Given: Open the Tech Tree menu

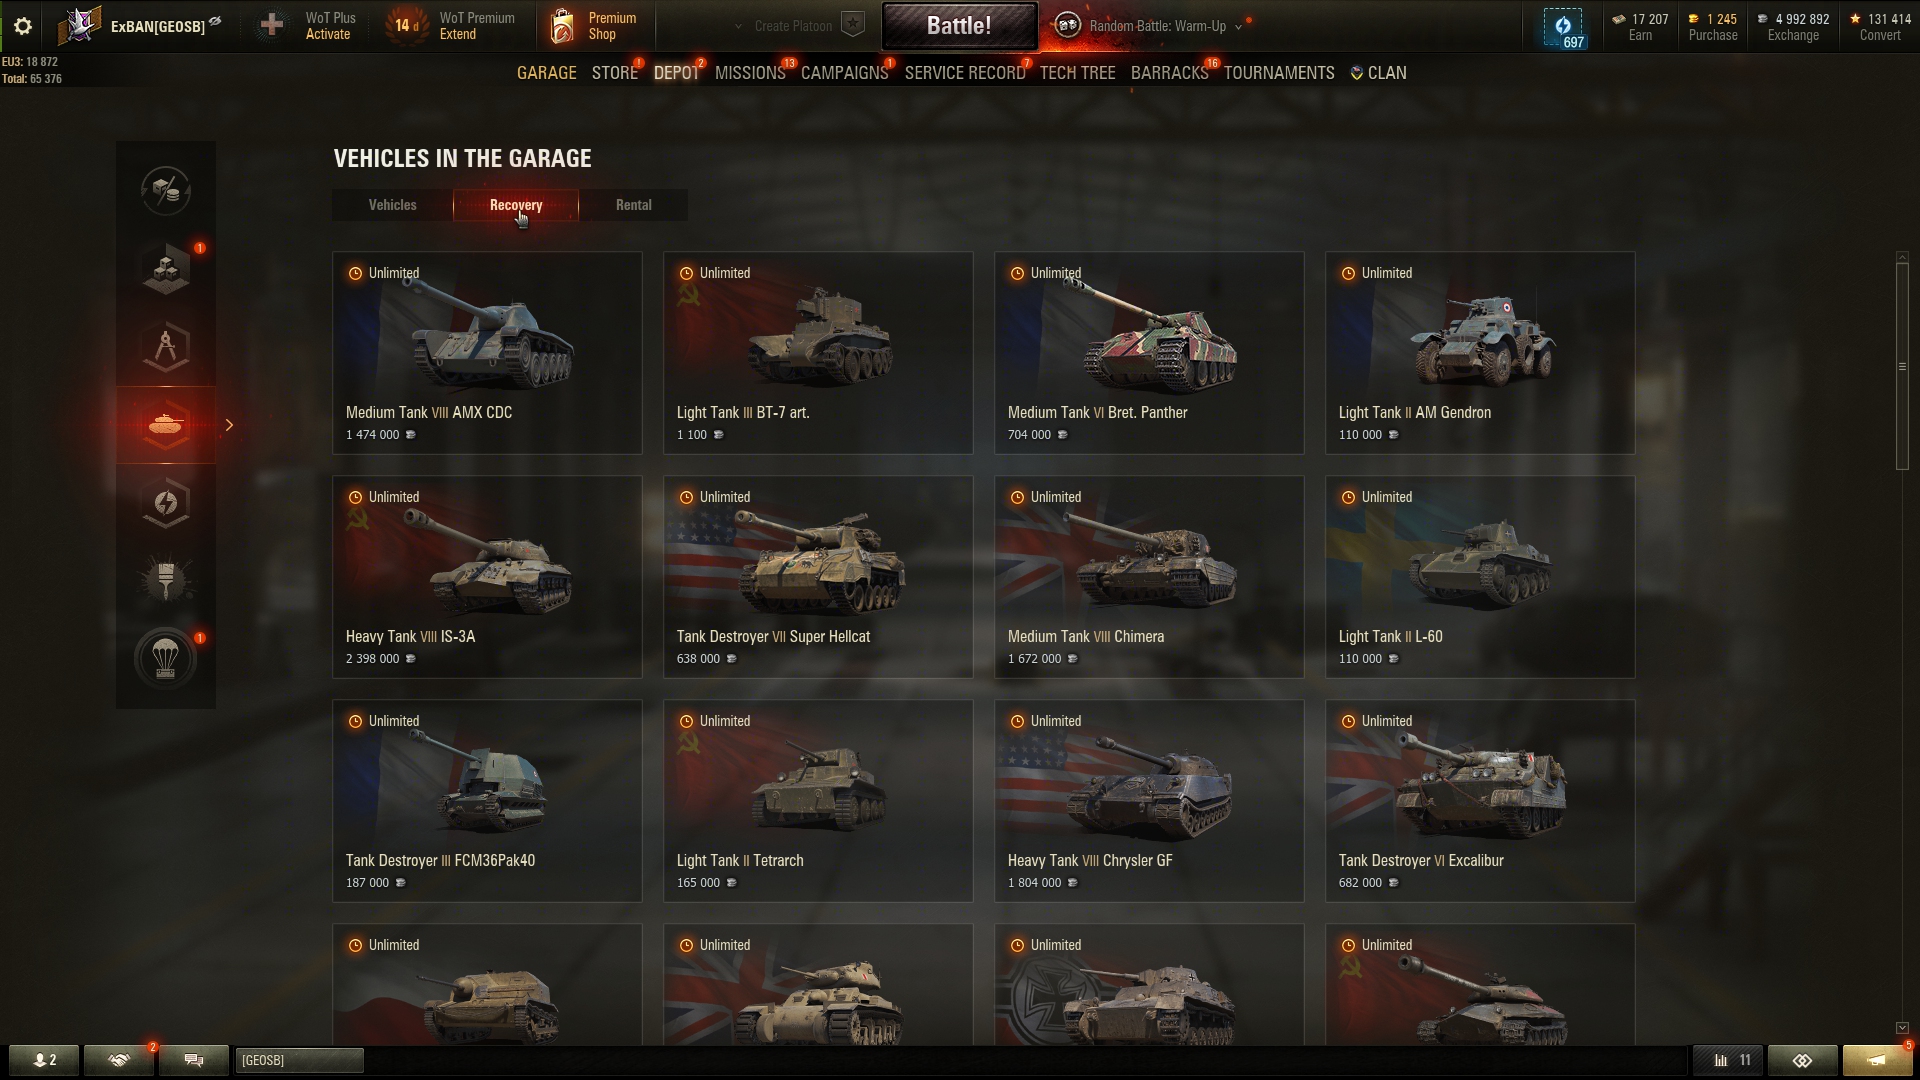Looking at the screenshot, I should coord(1077,73).
